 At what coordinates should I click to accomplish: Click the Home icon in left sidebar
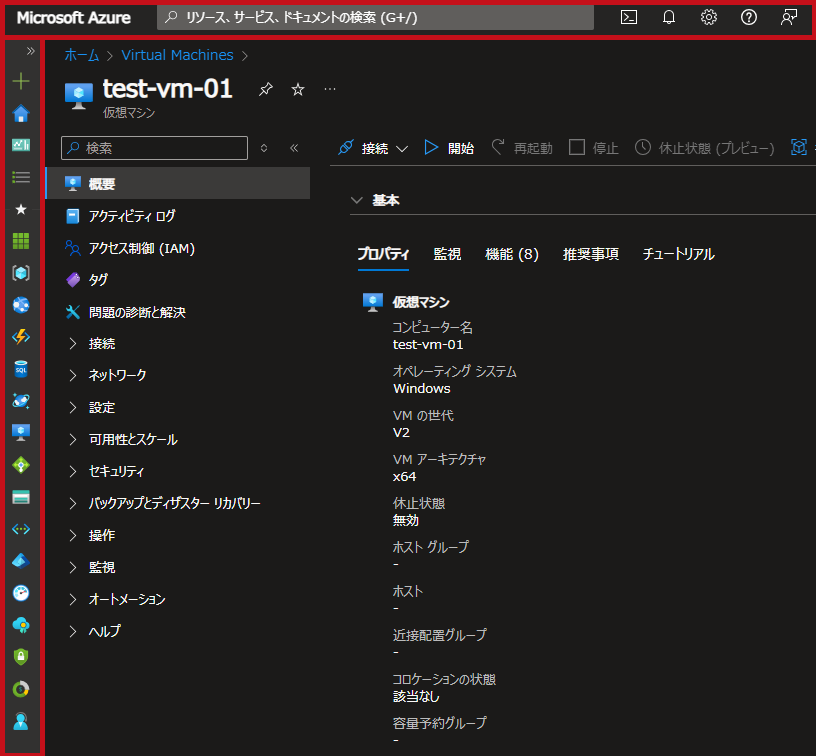tap(21, 114)
